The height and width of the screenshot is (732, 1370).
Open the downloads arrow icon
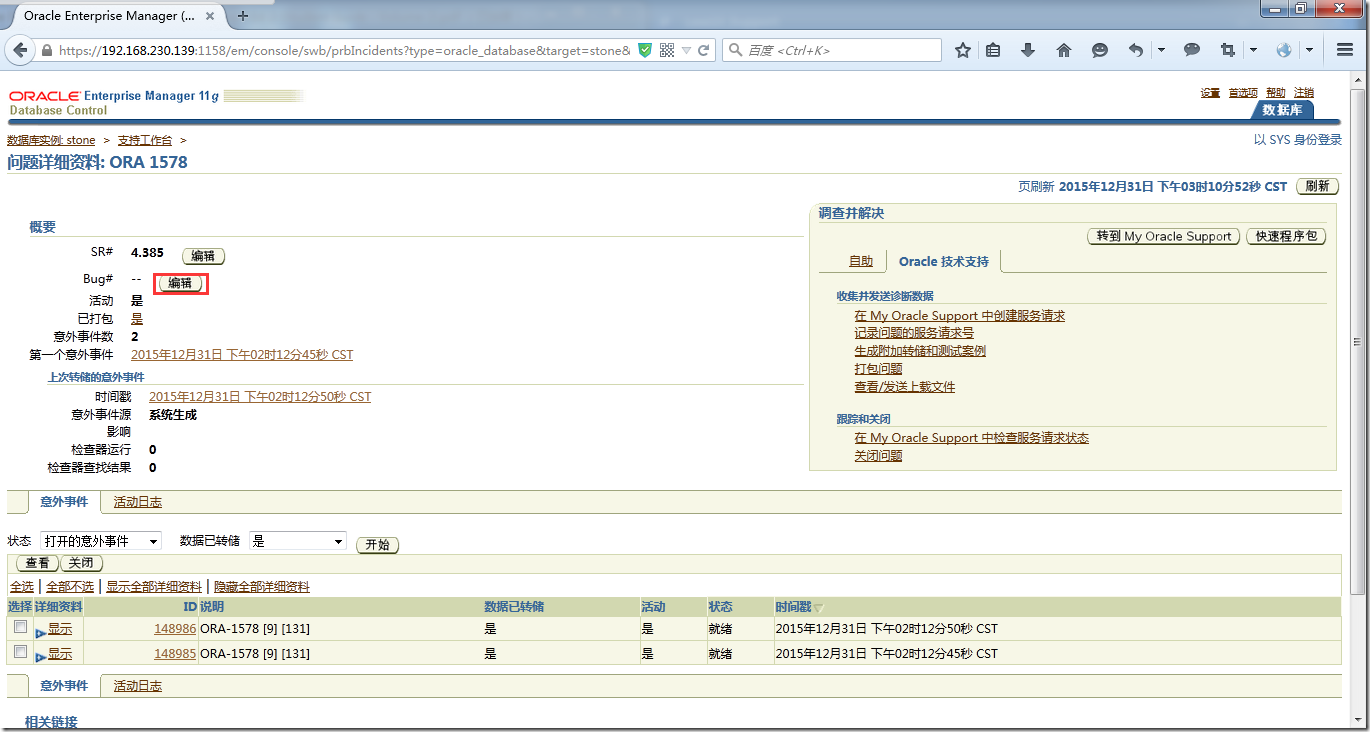pyautogui.click(x=1027, y=50)
